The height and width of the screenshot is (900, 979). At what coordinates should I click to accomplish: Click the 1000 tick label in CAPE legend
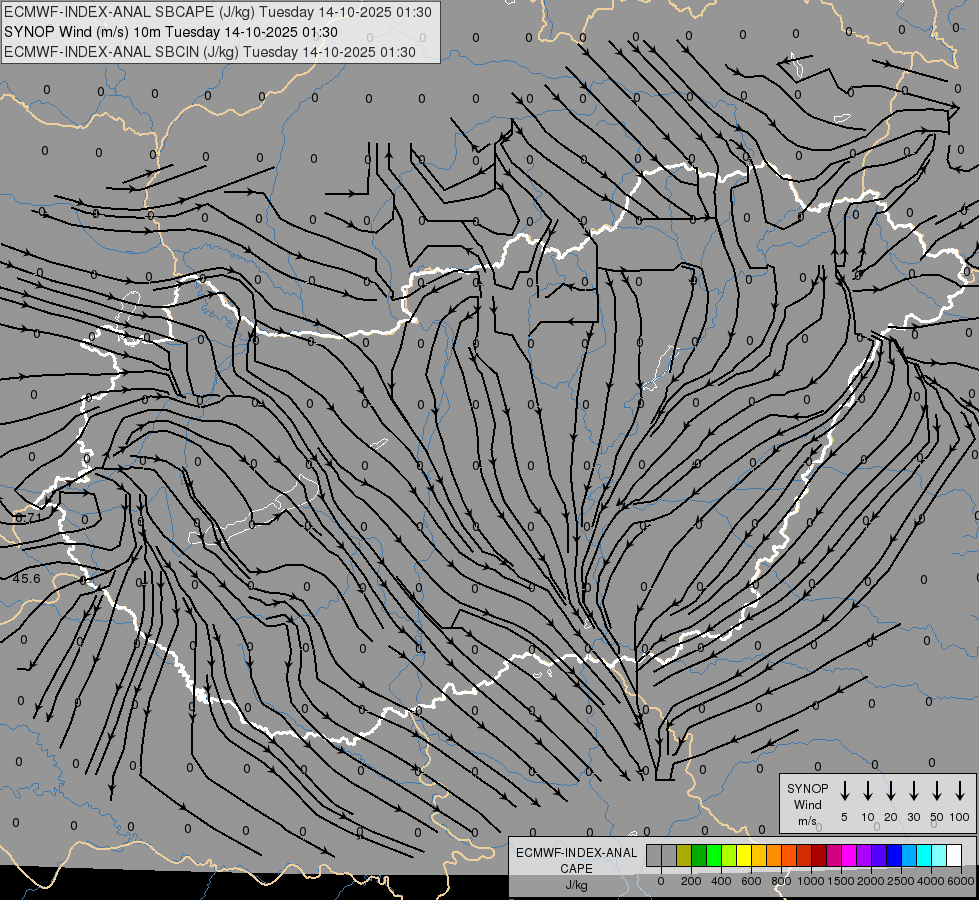click(811, 881)
